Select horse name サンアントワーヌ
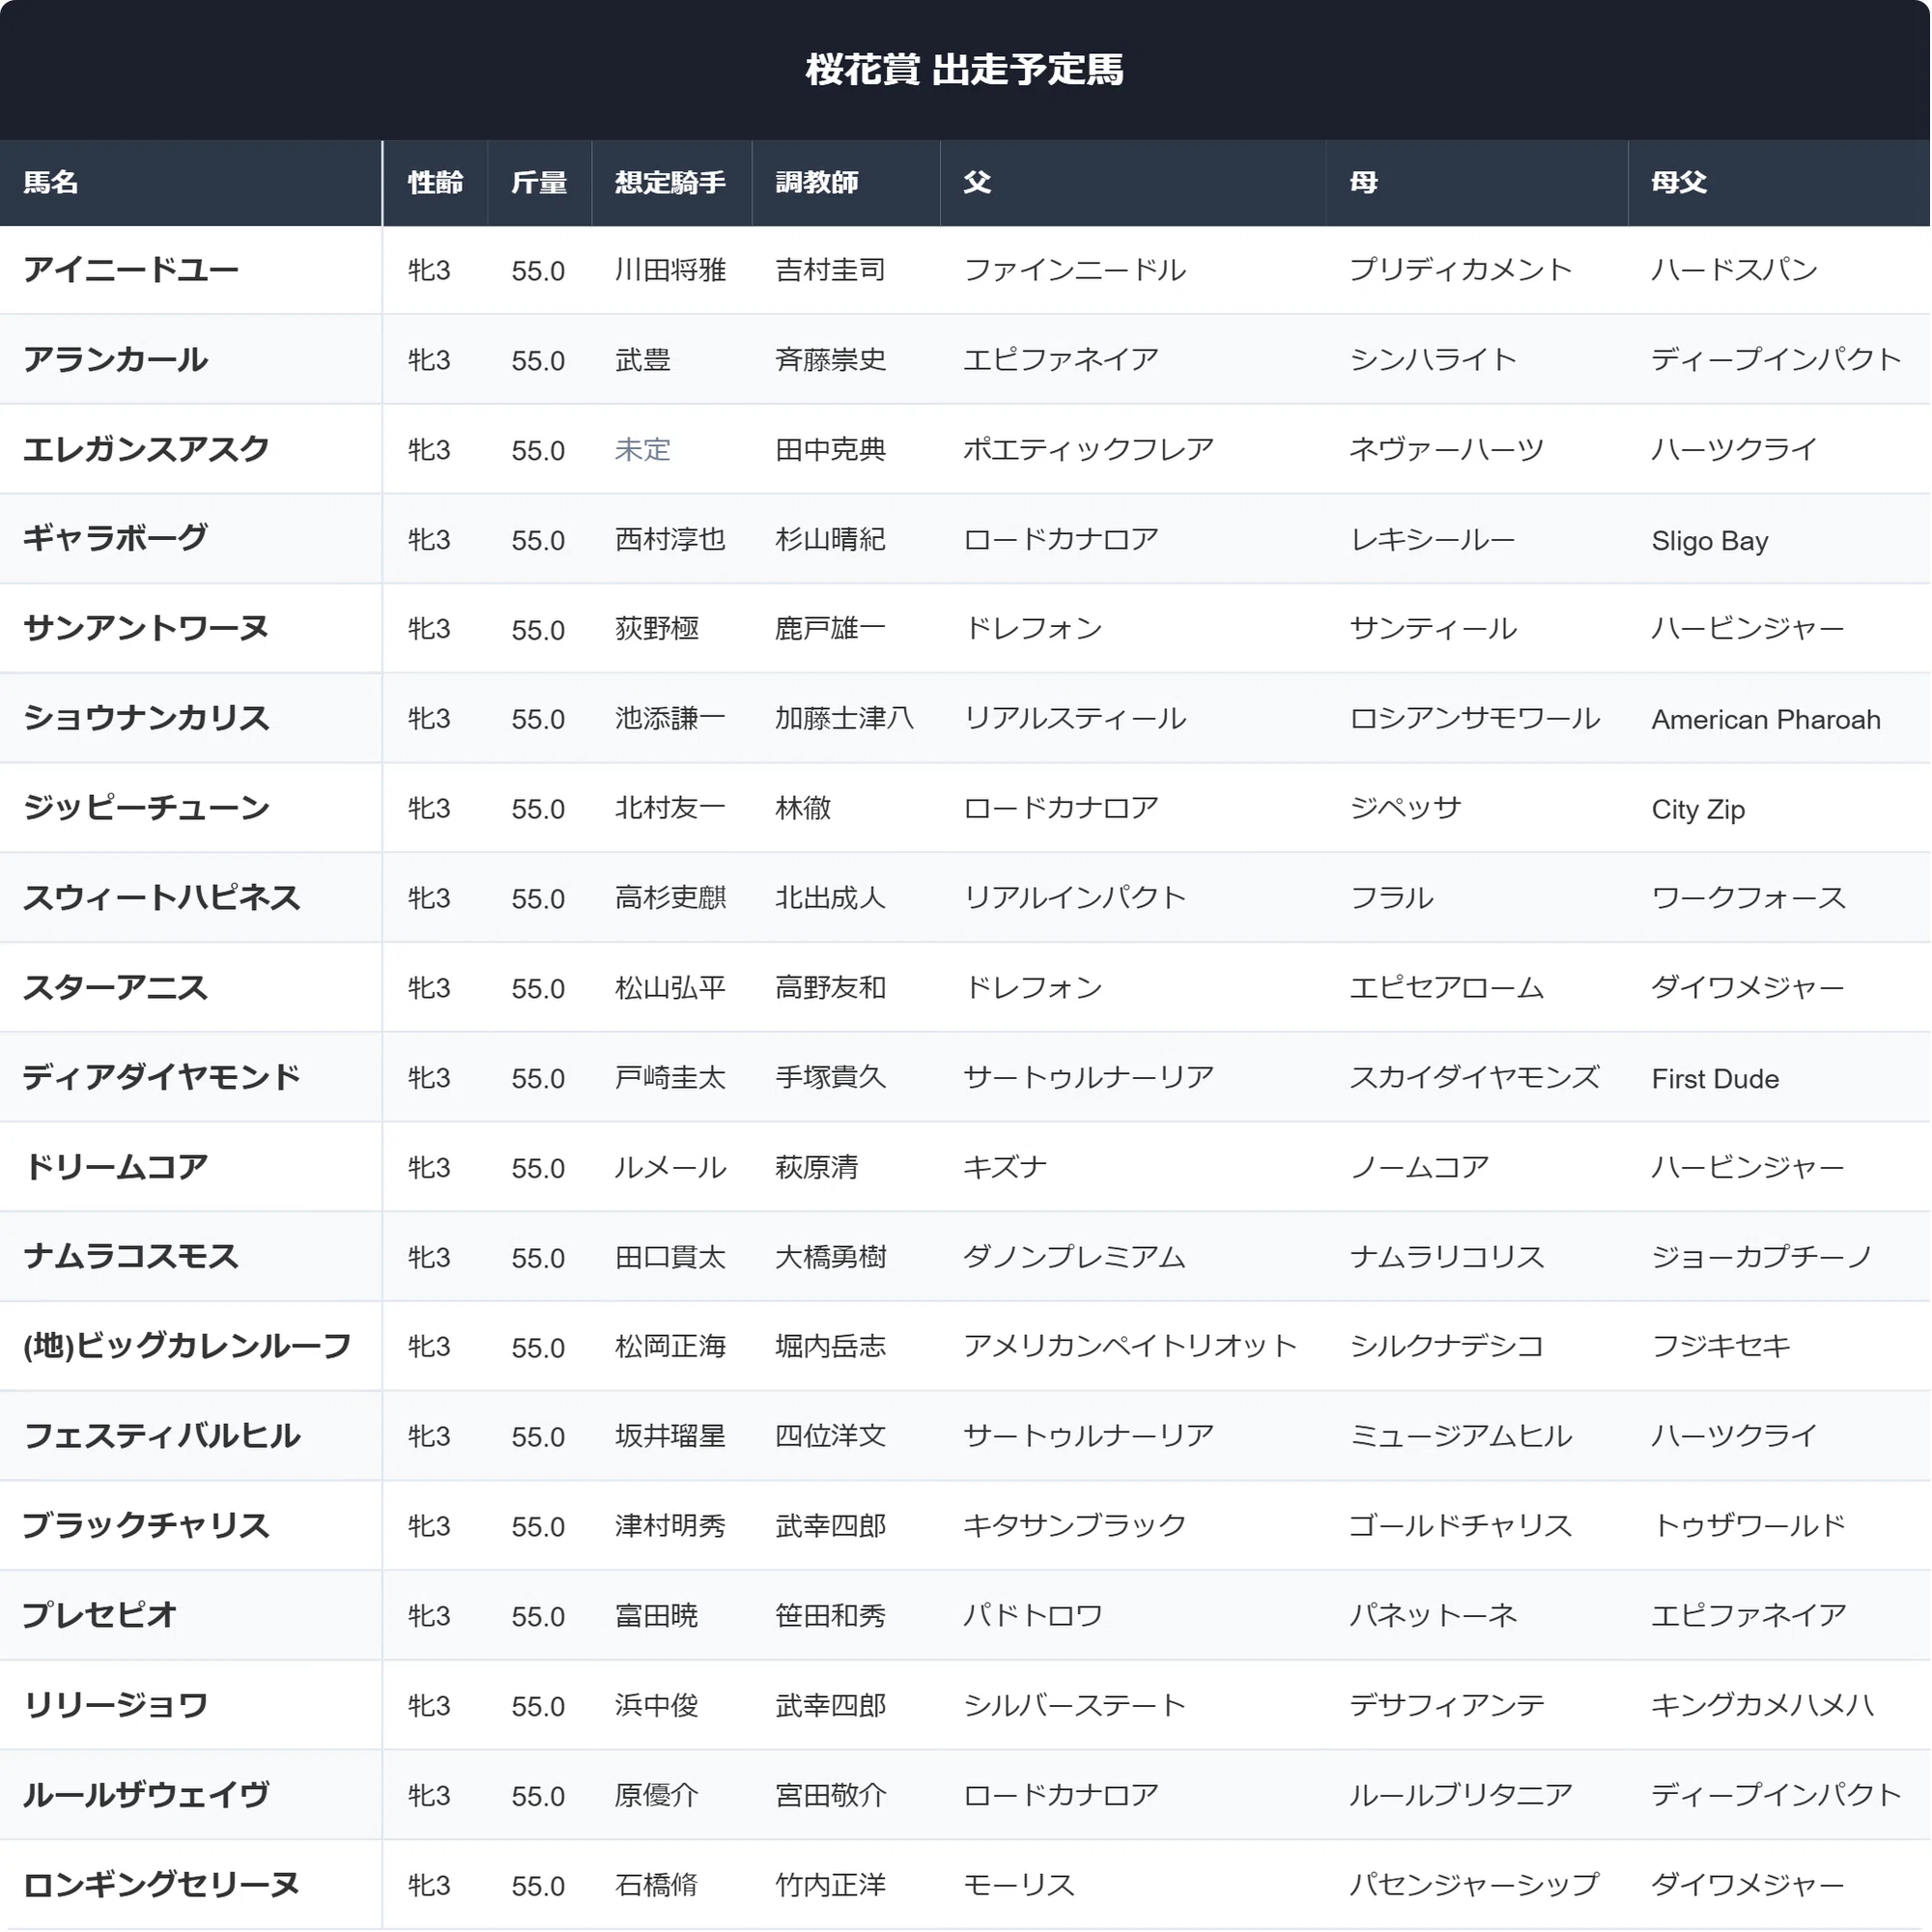Viewport: 1932px width, 1932px height. point(146,629)
